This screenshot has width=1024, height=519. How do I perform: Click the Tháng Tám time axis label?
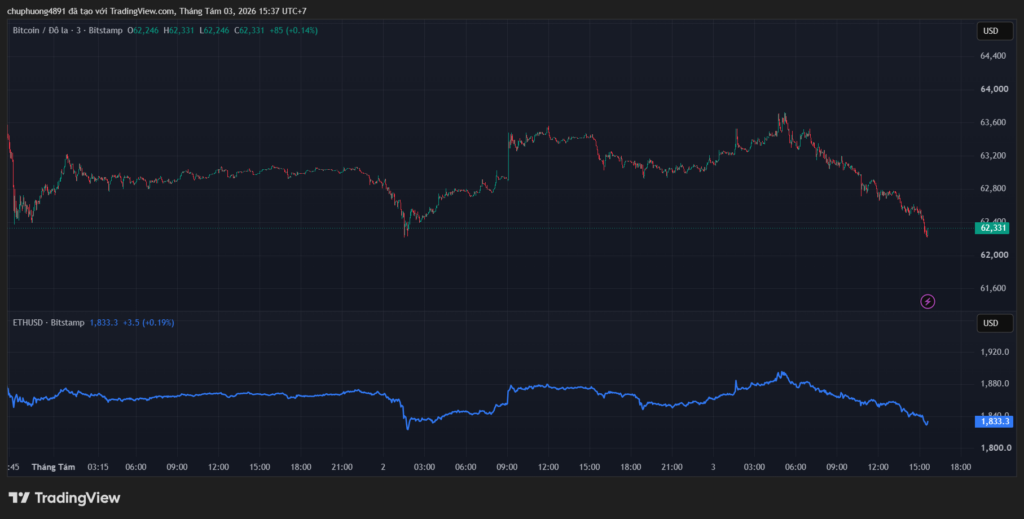54,467
